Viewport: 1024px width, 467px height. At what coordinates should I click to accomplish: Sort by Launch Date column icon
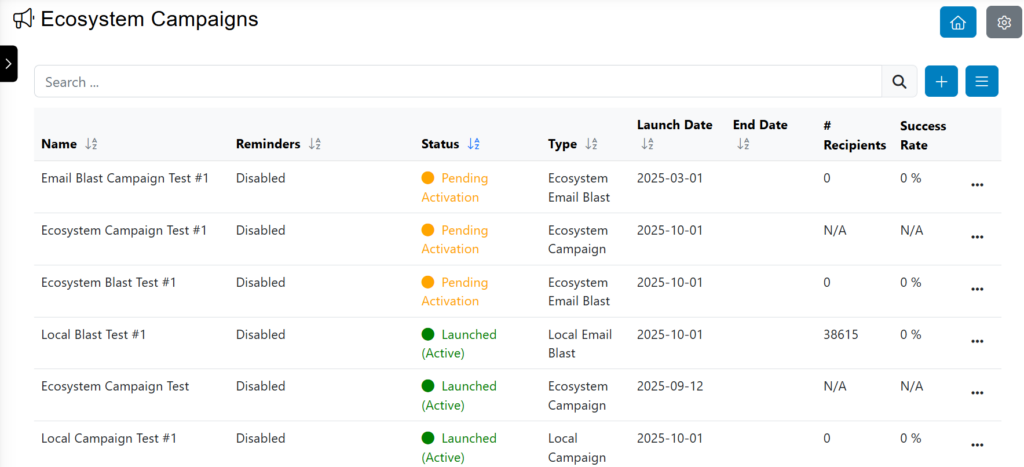647,145
